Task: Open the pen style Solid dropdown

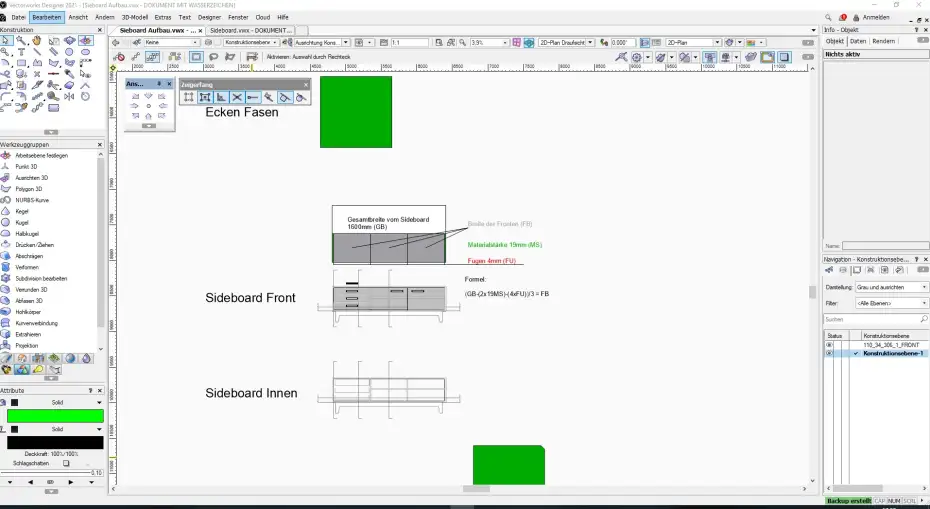Action: pos(60,429)
